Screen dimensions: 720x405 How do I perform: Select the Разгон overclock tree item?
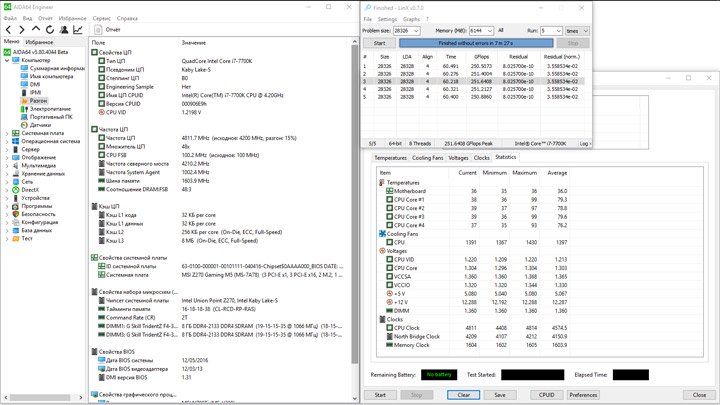(38, 101)
